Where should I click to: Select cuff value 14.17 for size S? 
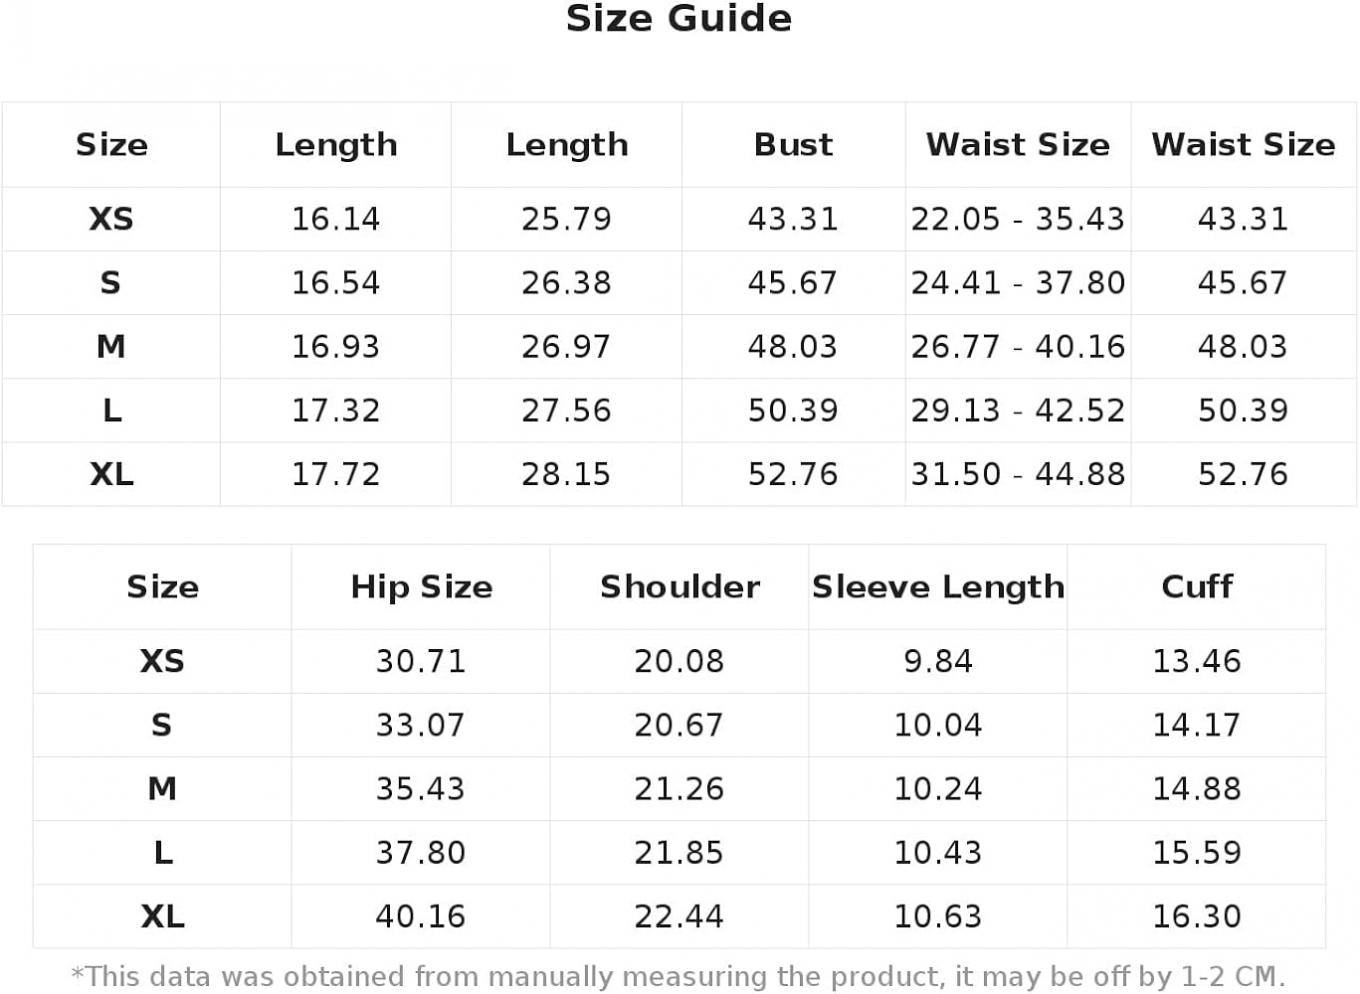pyautogui.click(x=1197, y=725)
